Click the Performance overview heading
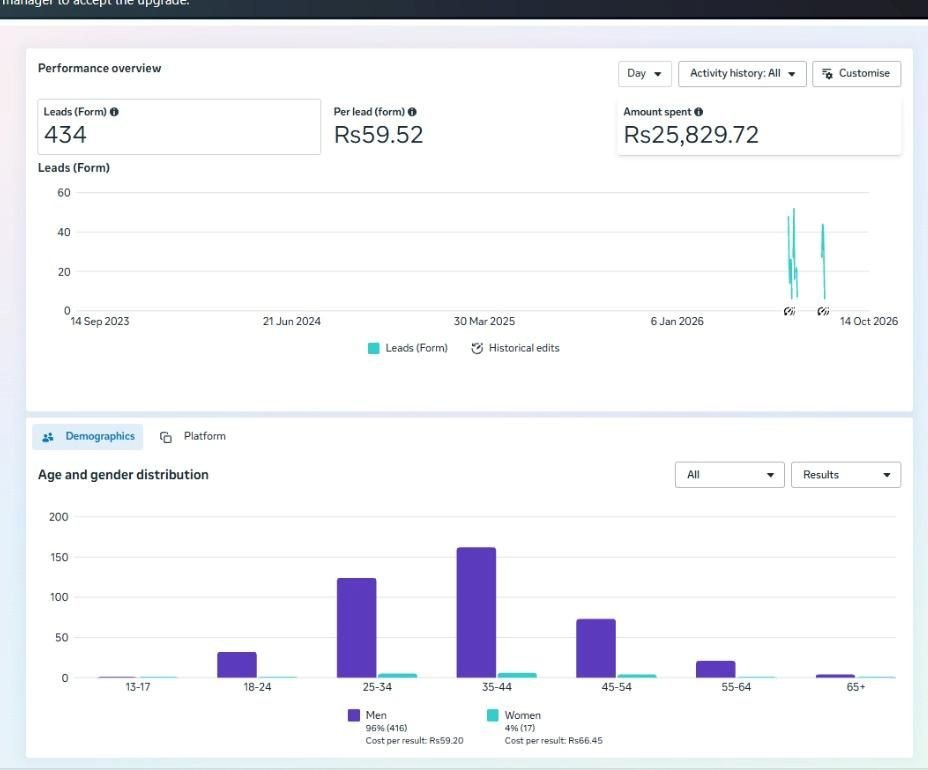 click(x=99, y=68)
